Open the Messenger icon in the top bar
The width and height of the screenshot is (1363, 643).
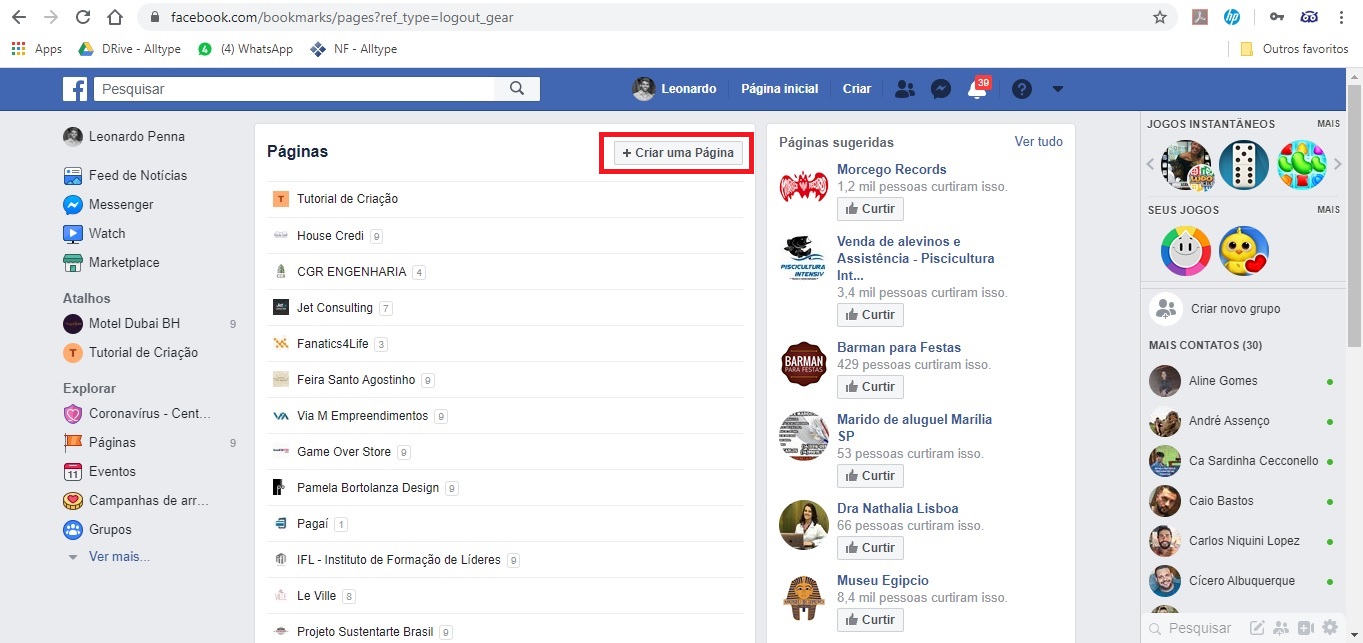[x=941, y=89]
